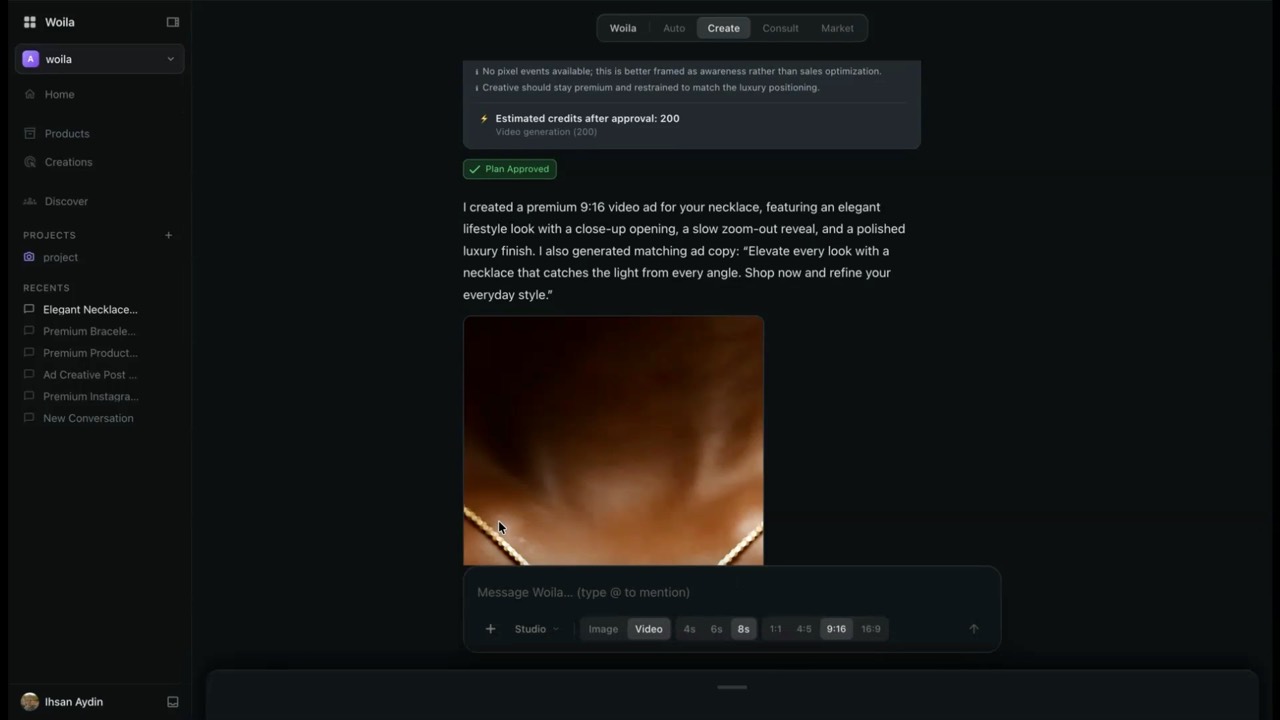This screenshot has width=1280, height=720.
Task: Open the generated necklace video thumbnail
Action: [613, 441]
